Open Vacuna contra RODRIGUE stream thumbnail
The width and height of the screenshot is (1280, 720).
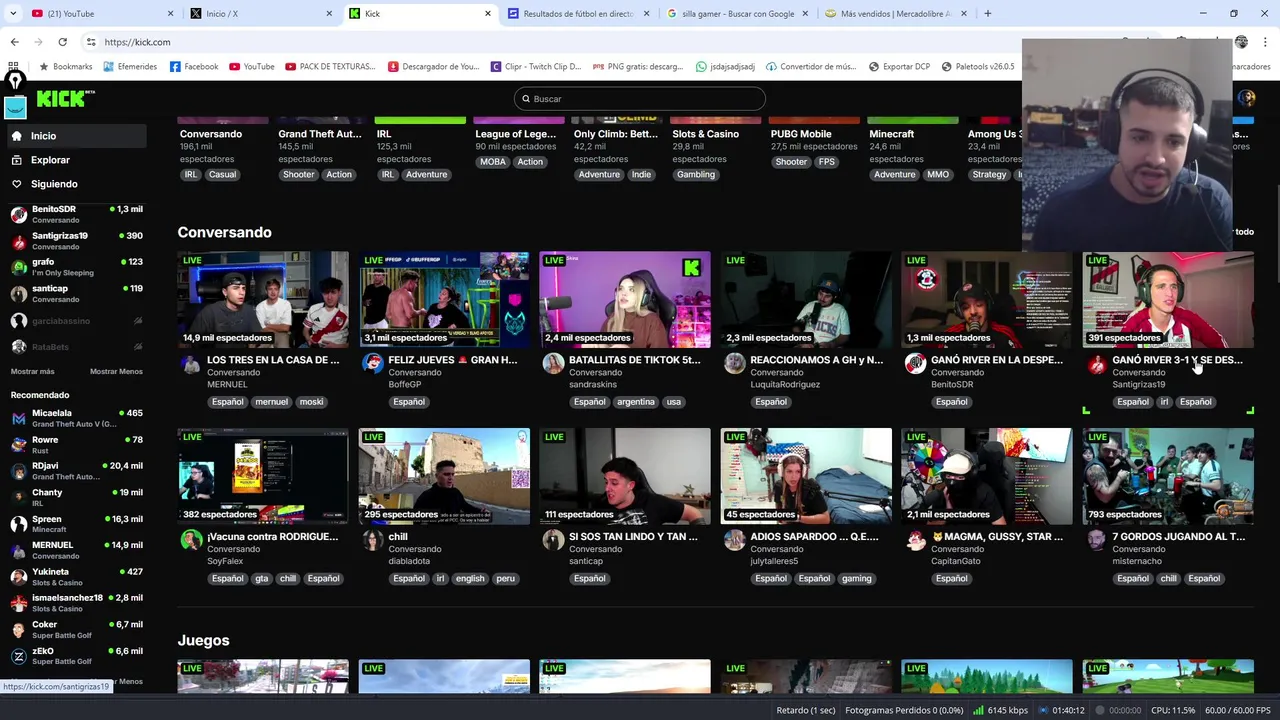pyautogui.click(x=263, y=476)
